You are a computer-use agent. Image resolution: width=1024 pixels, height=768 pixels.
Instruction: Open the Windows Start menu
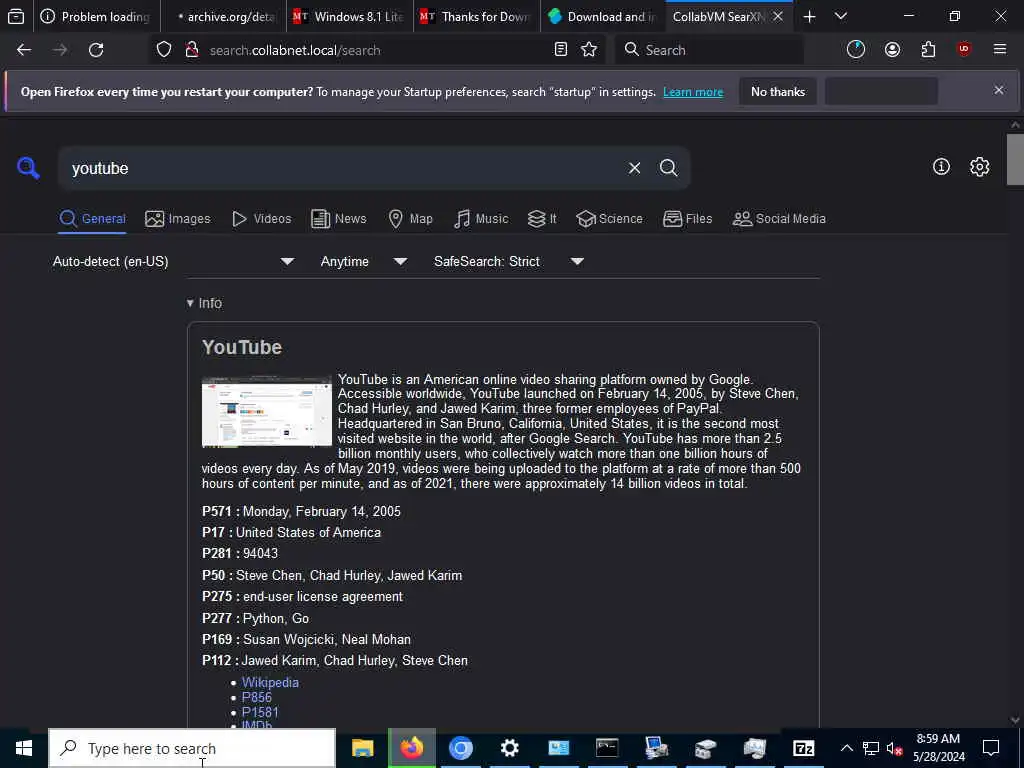click(x=24, y=748)
